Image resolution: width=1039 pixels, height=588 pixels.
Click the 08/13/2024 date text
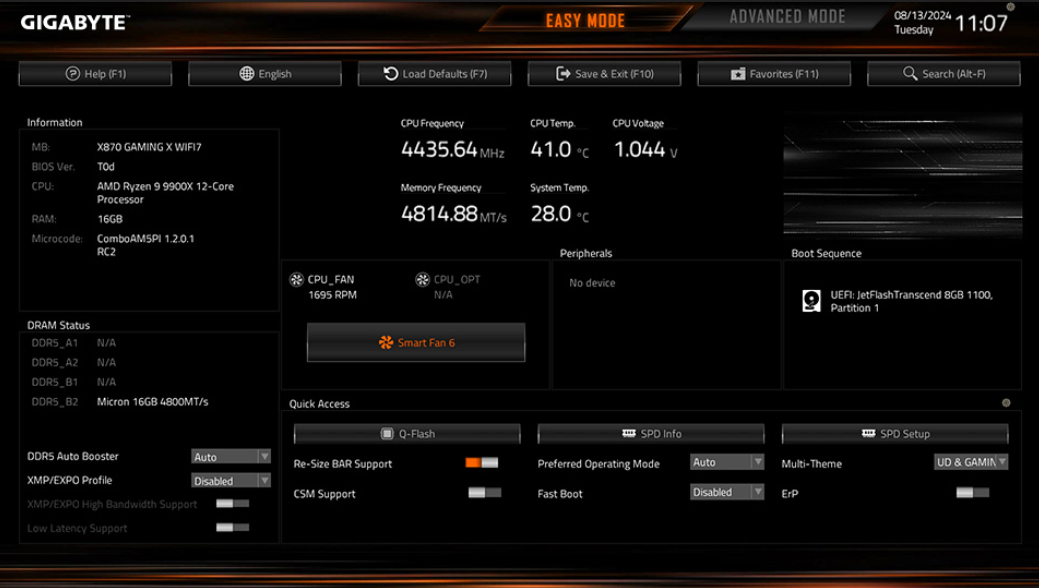coord(922,15)
